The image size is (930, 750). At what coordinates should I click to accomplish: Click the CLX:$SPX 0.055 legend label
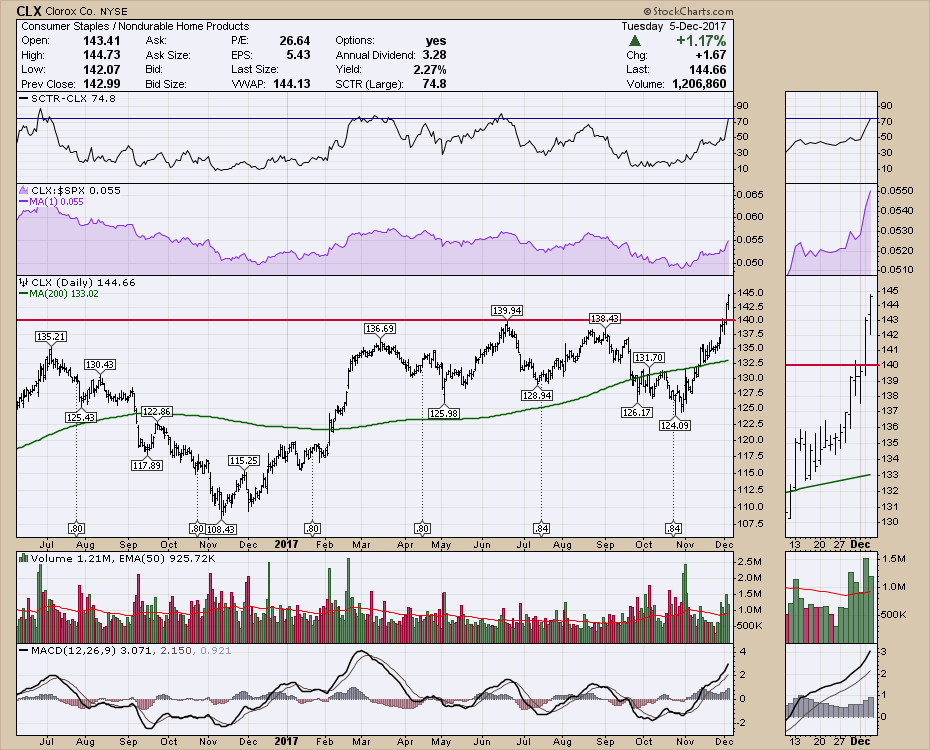71,190
